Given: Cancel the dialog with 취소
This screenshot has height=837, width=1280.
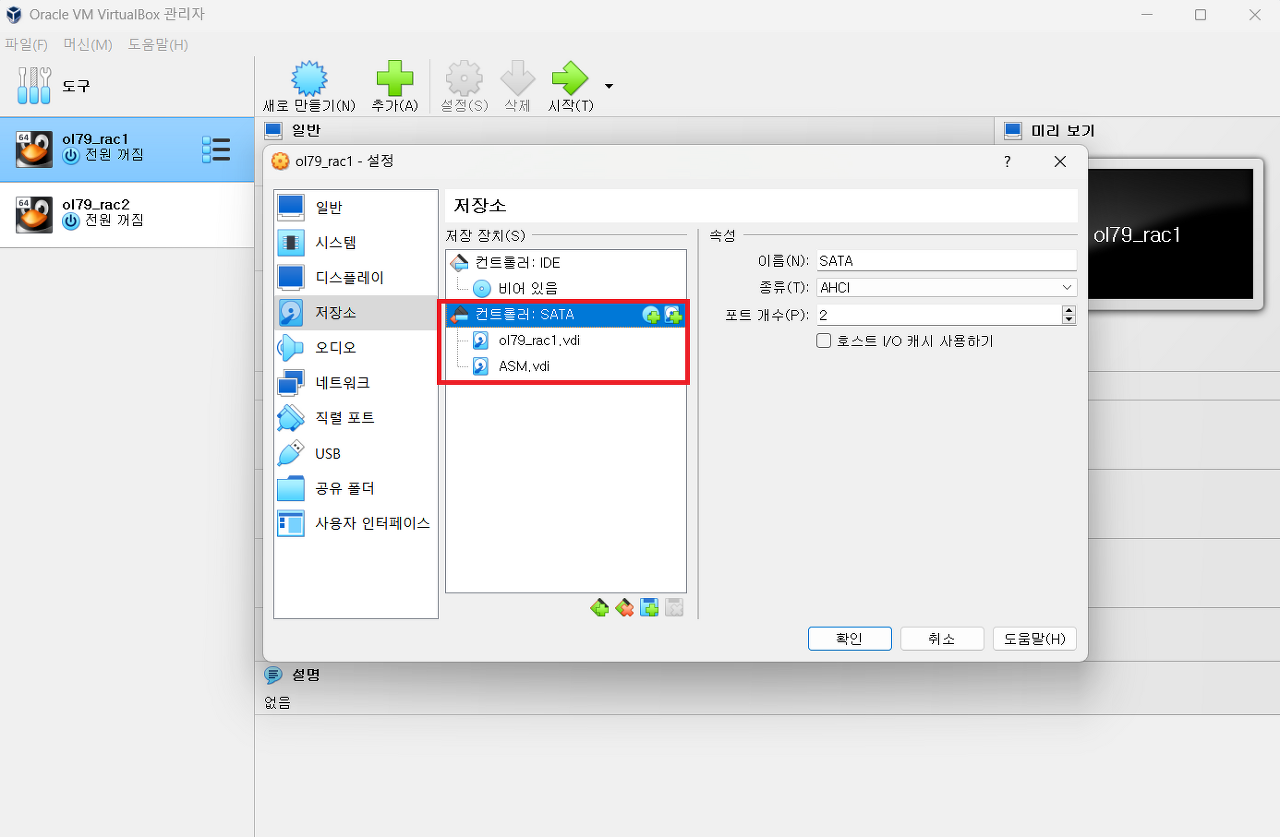Looking at the screenshot, I should (942, 639).
